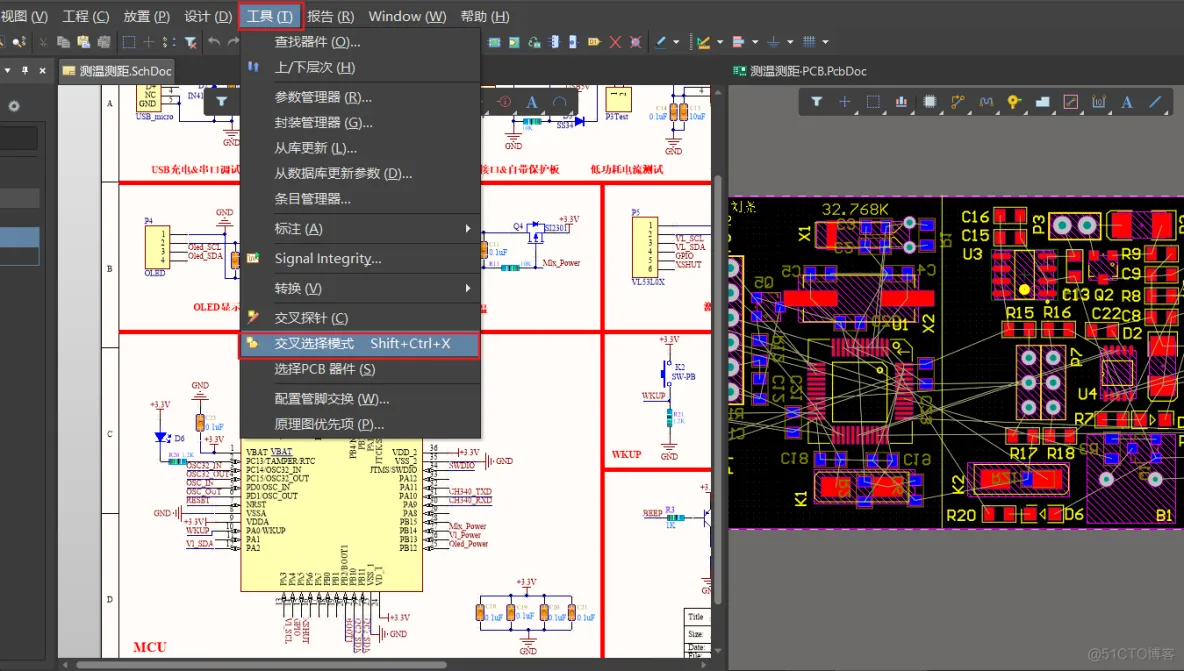Open the 帮助 (H) menu

485,16
